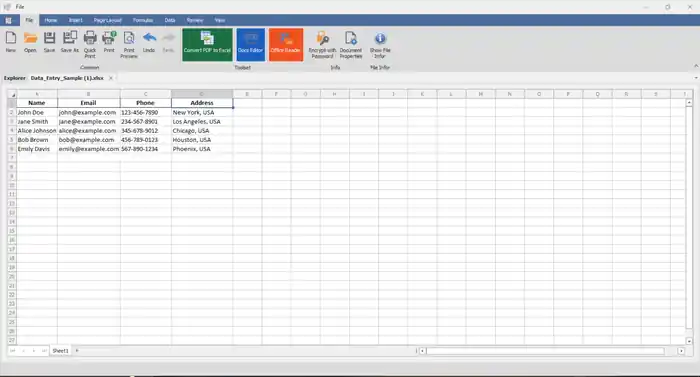
Task: Select the Los Angeles, USA cell
Action: coord(202,121)
